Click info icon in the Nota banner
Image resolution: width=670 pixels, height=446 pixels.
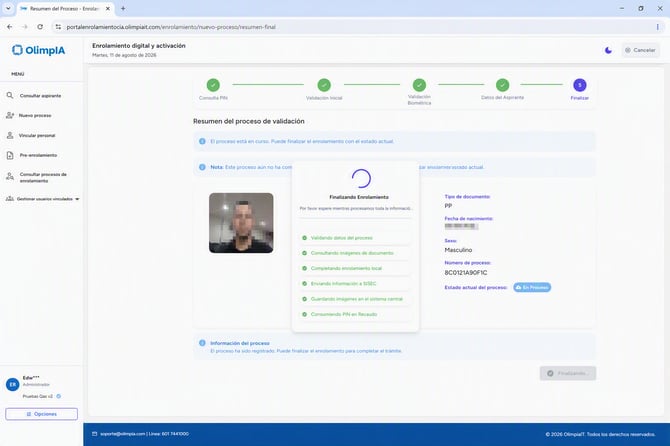pos(202,167)
